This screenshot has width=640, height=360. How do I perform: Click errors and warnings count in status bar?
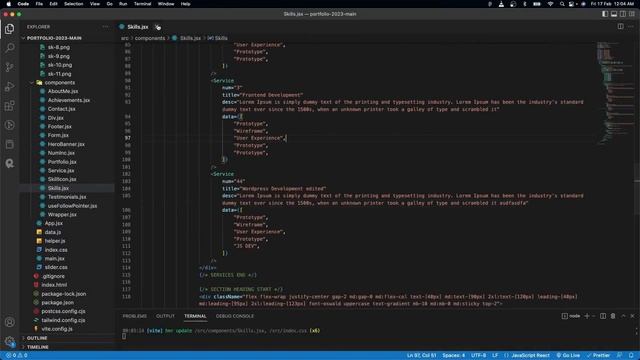click(17, 356)
